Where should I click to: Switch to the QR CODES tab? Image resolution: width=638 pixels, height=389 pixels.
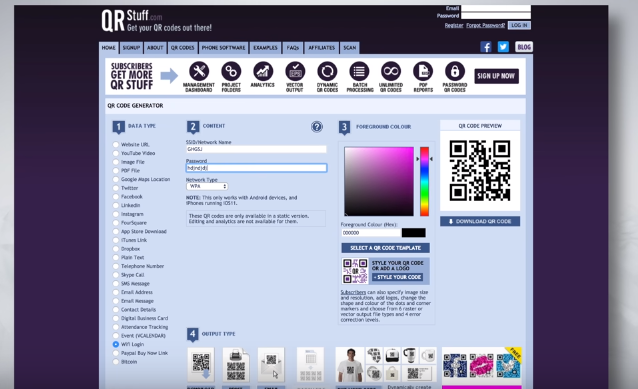(x=182, y=48)
